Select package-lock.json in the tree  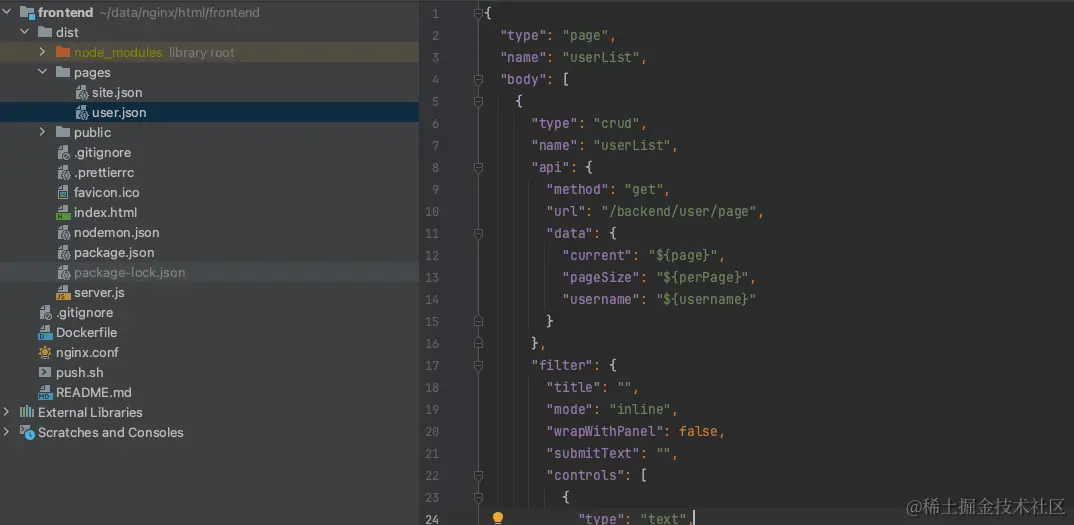129,272
